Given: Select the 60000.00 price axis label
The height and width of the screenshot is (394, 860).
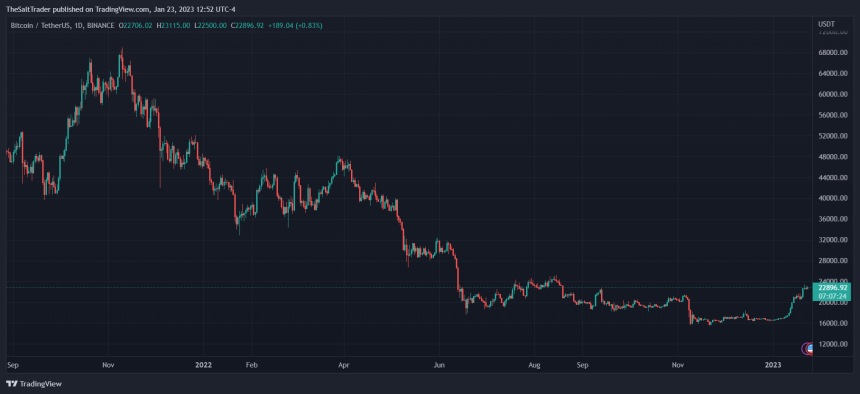Looking at the screenshot, I should pyautogui.click(x=833, y=94).
